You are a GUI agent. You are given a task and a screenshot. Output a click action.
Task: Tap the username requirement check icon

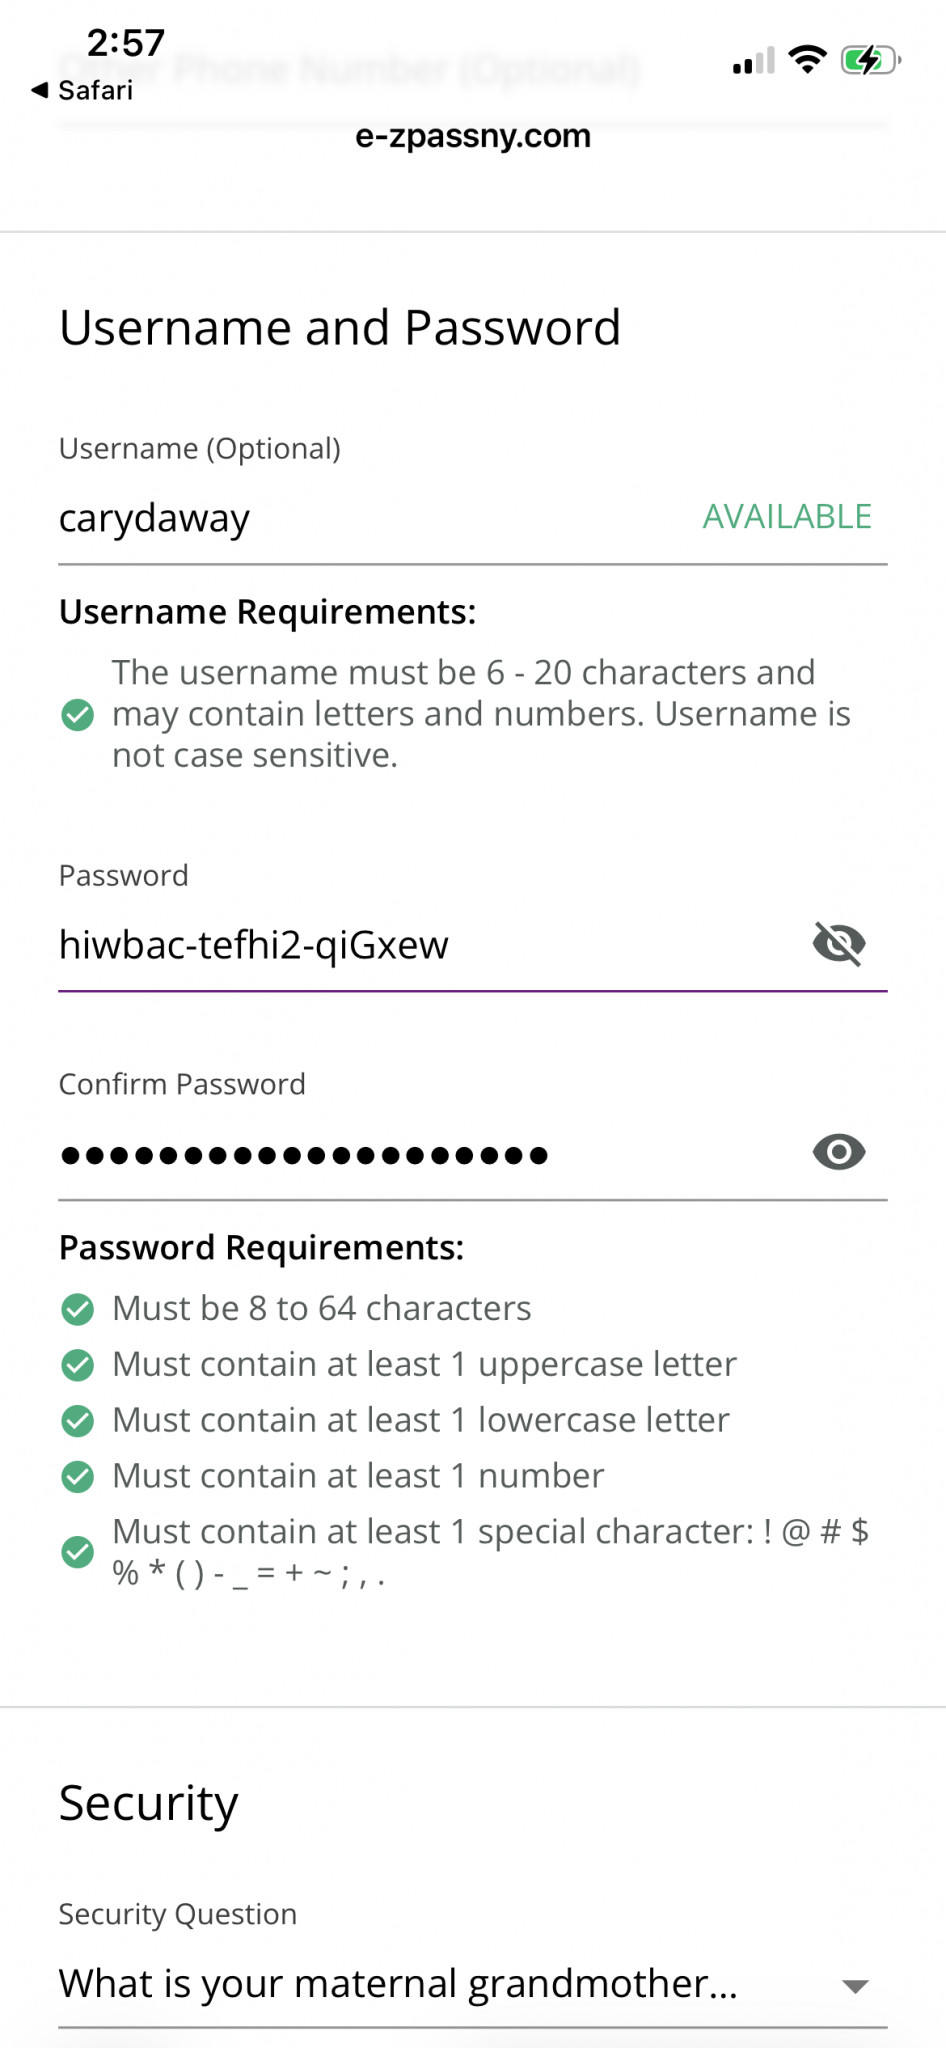(x=78, y=715)
